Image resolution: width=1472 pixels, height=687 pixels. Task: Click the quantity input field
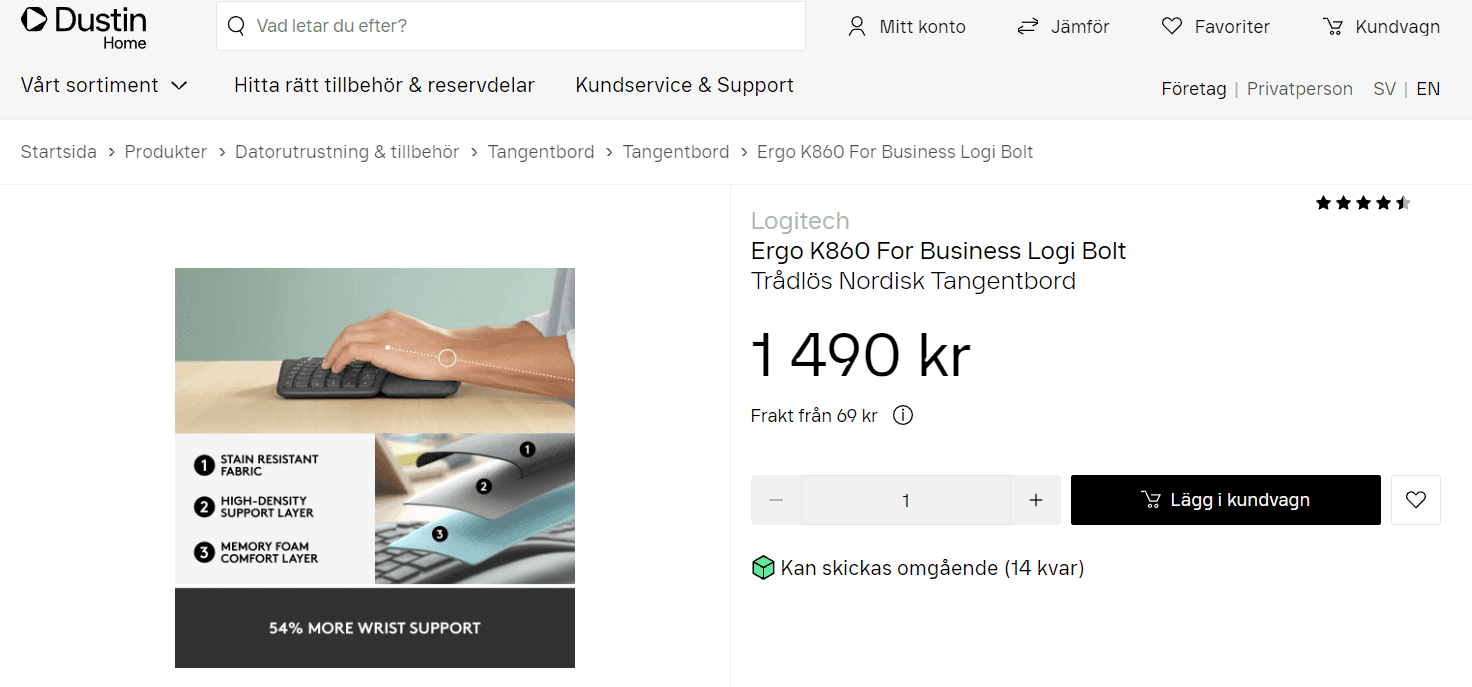pyautogui.click(x=906, y=500)
